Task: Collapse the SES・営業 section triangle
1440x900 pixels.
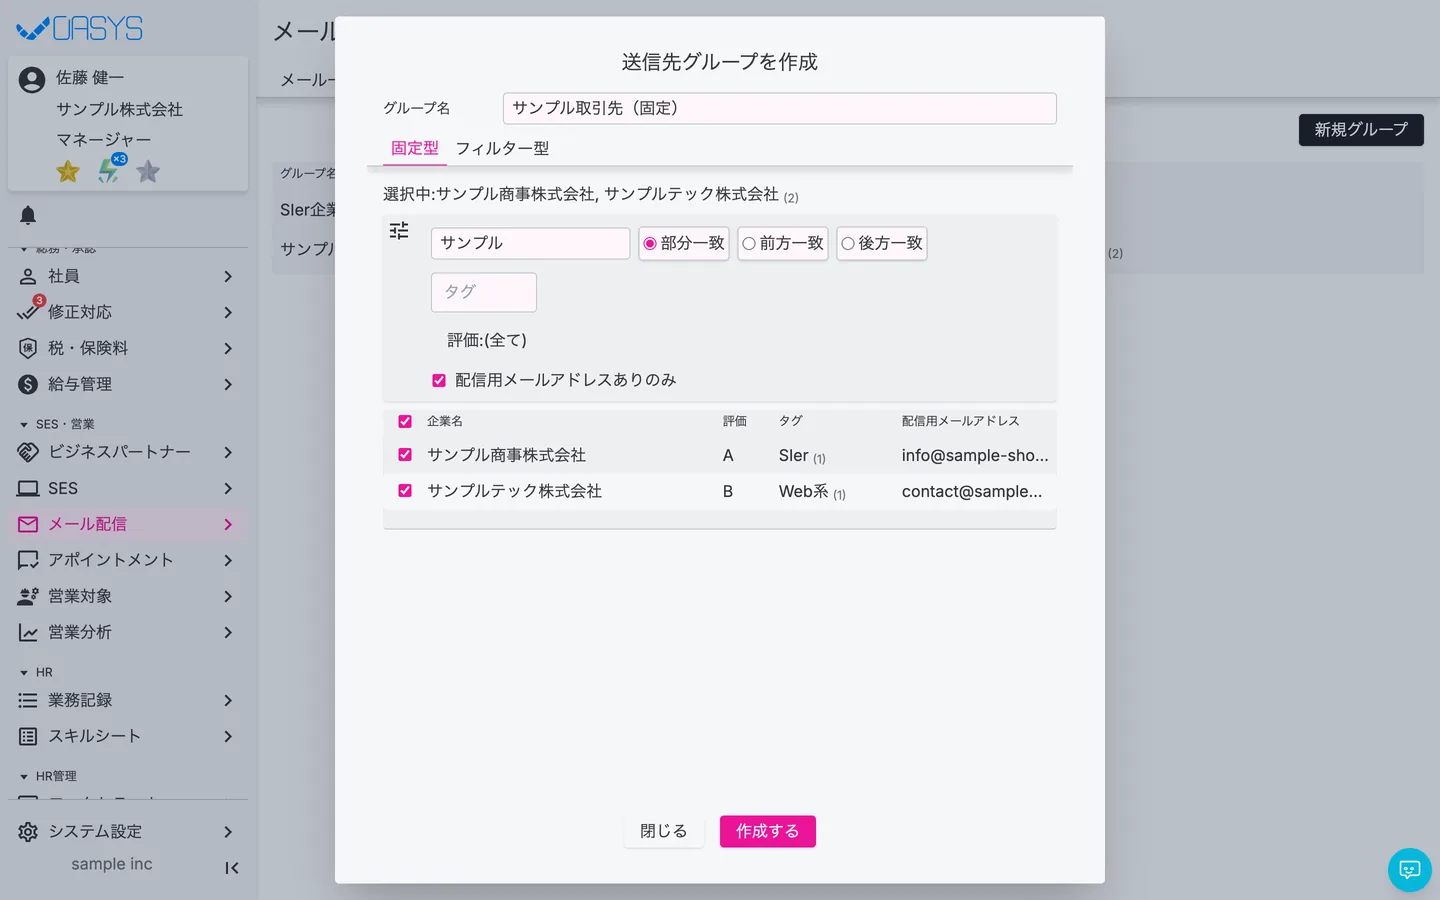Action: tap(24, 425)
